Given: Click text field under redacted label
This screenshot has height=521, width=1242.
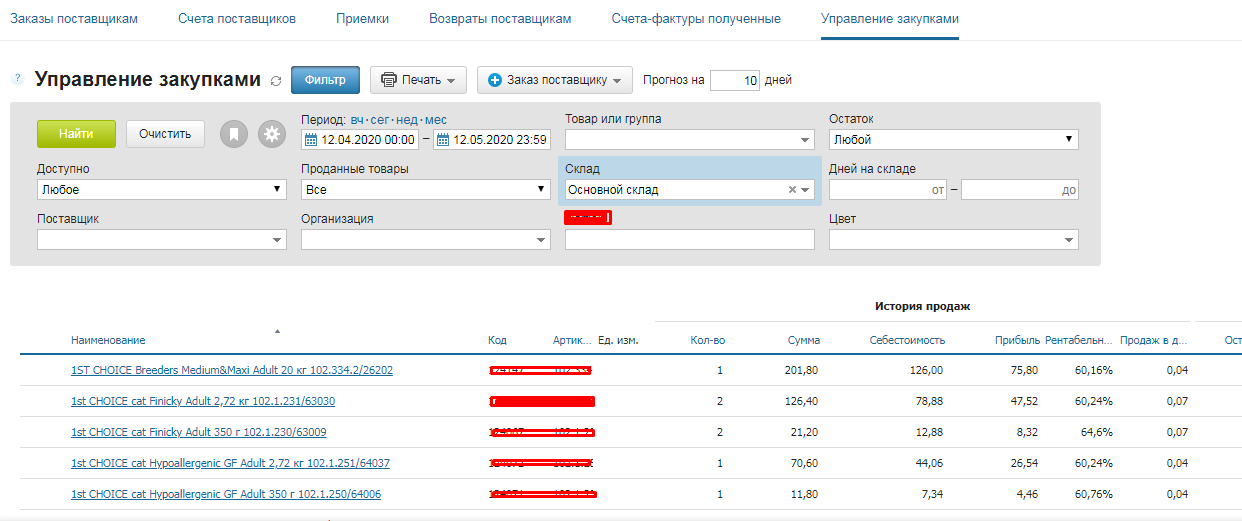Looking at the screenshot, I should pyautogui.click(x=690, y=240).
